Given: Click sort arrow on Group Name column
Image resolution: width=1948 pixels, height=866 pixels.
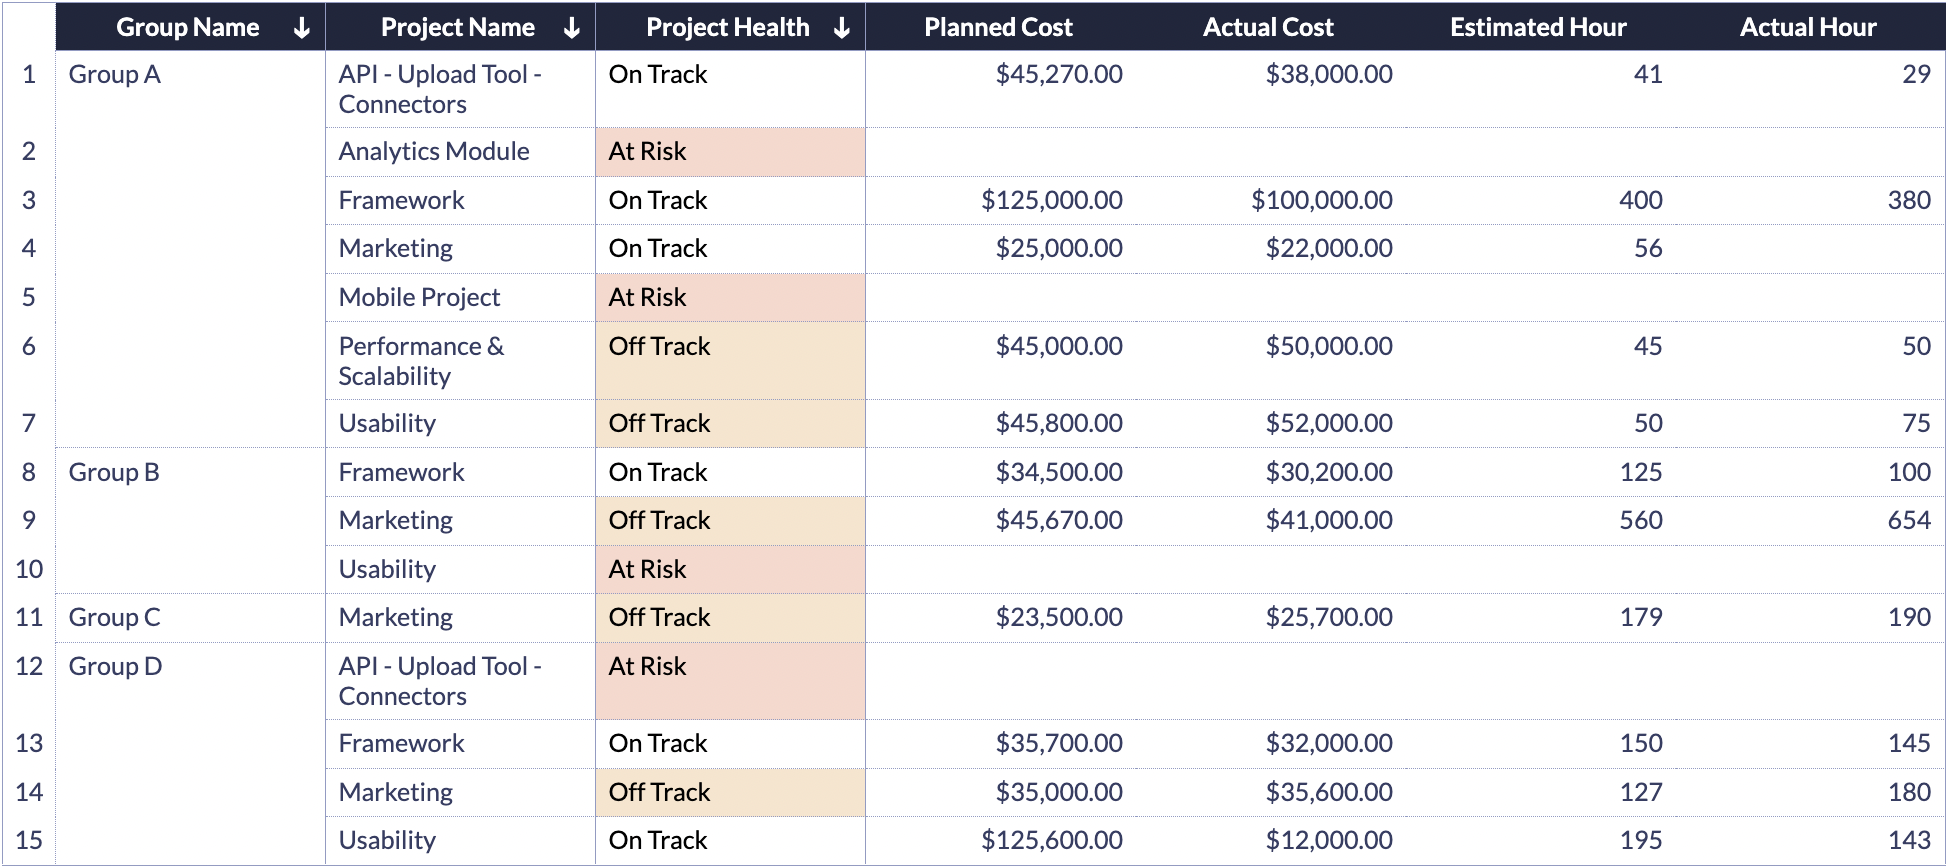Looking at the screenshot, I should point(301,28).
